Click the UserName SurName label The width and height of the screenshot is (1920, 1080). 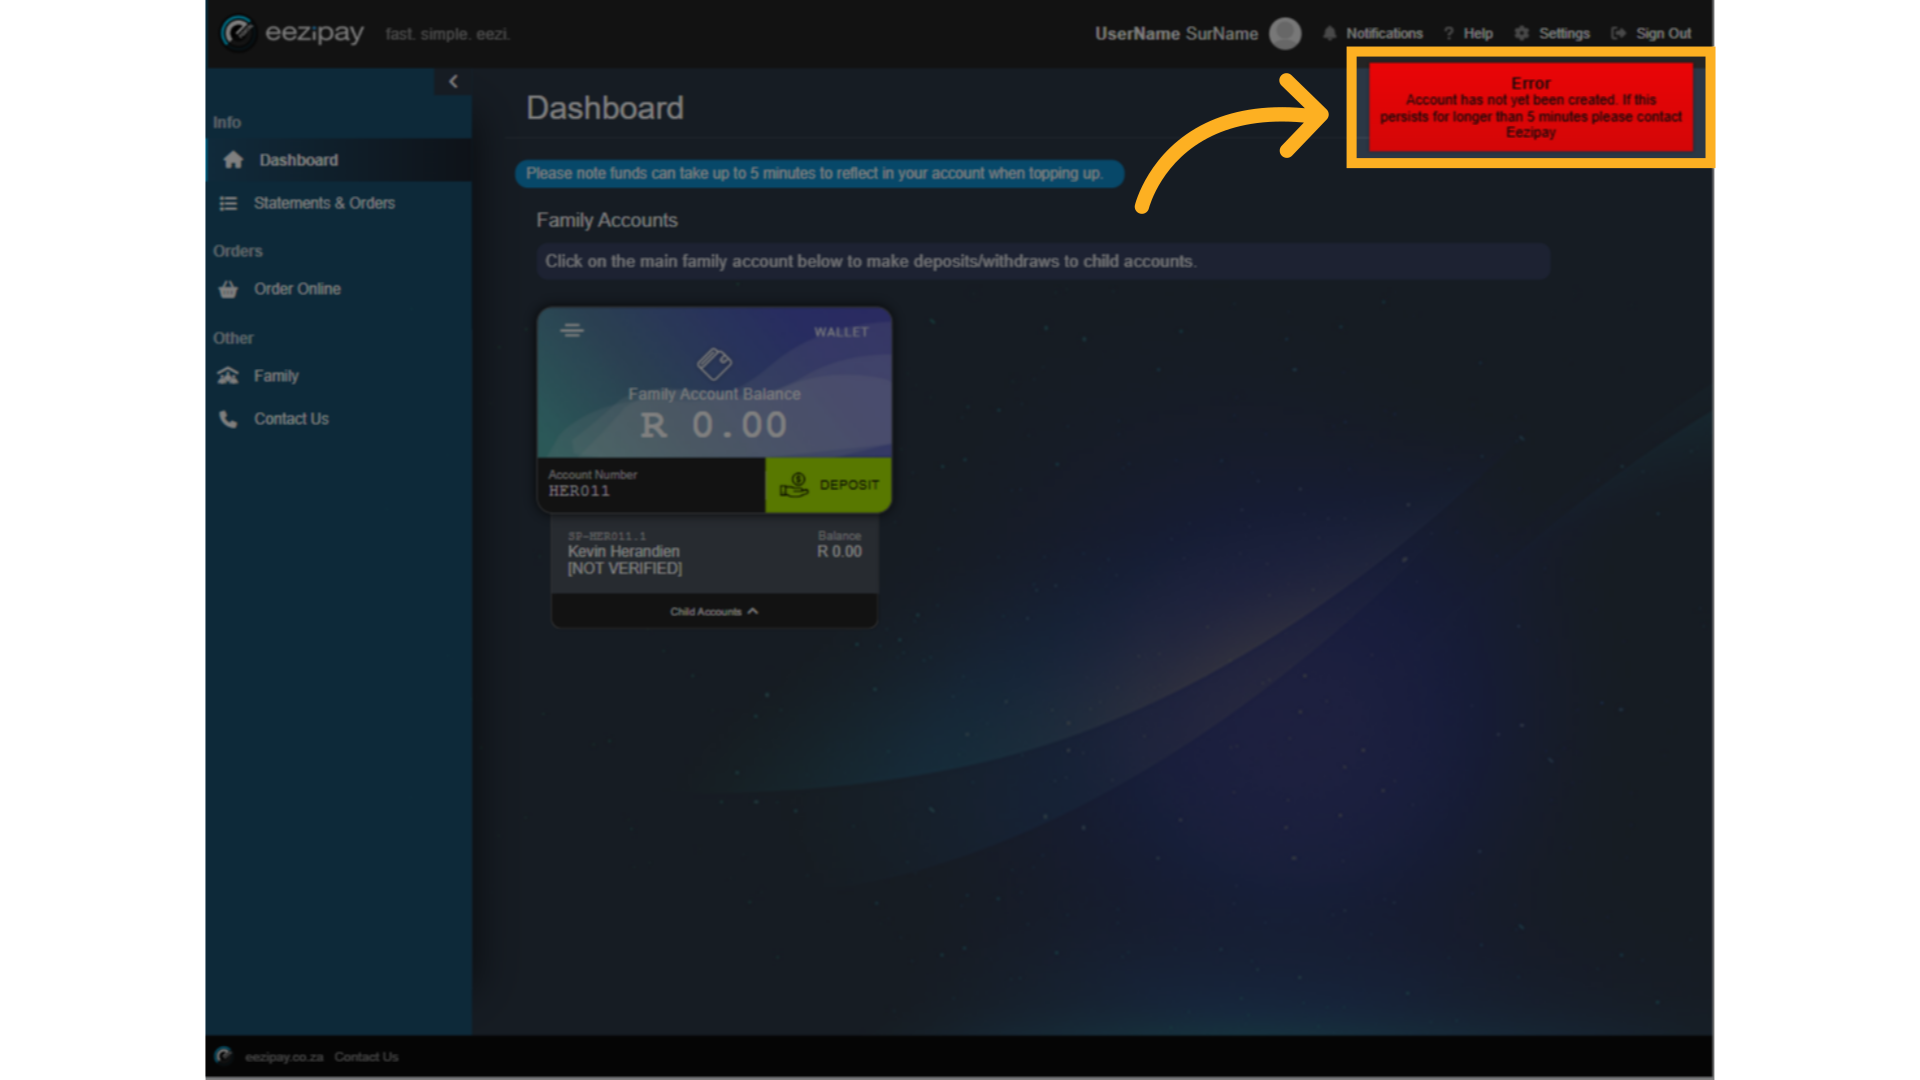click(x=1176, y=33)
